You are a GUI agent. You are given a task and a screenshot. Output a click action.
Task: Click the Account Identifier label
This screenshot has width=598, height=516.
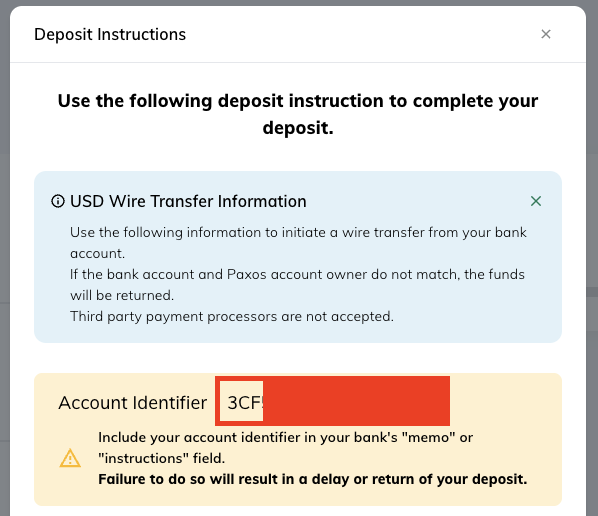132,403
